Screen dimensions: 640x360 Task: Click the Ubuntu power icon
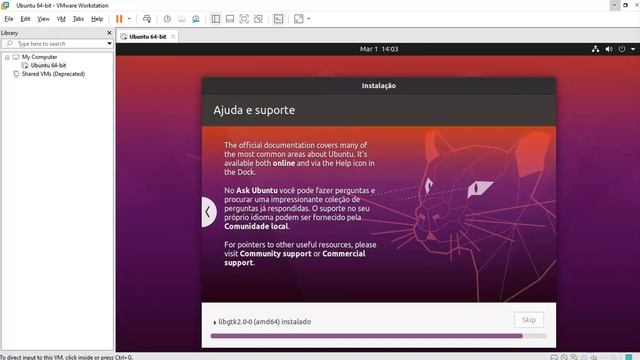(x=622, y=49)
